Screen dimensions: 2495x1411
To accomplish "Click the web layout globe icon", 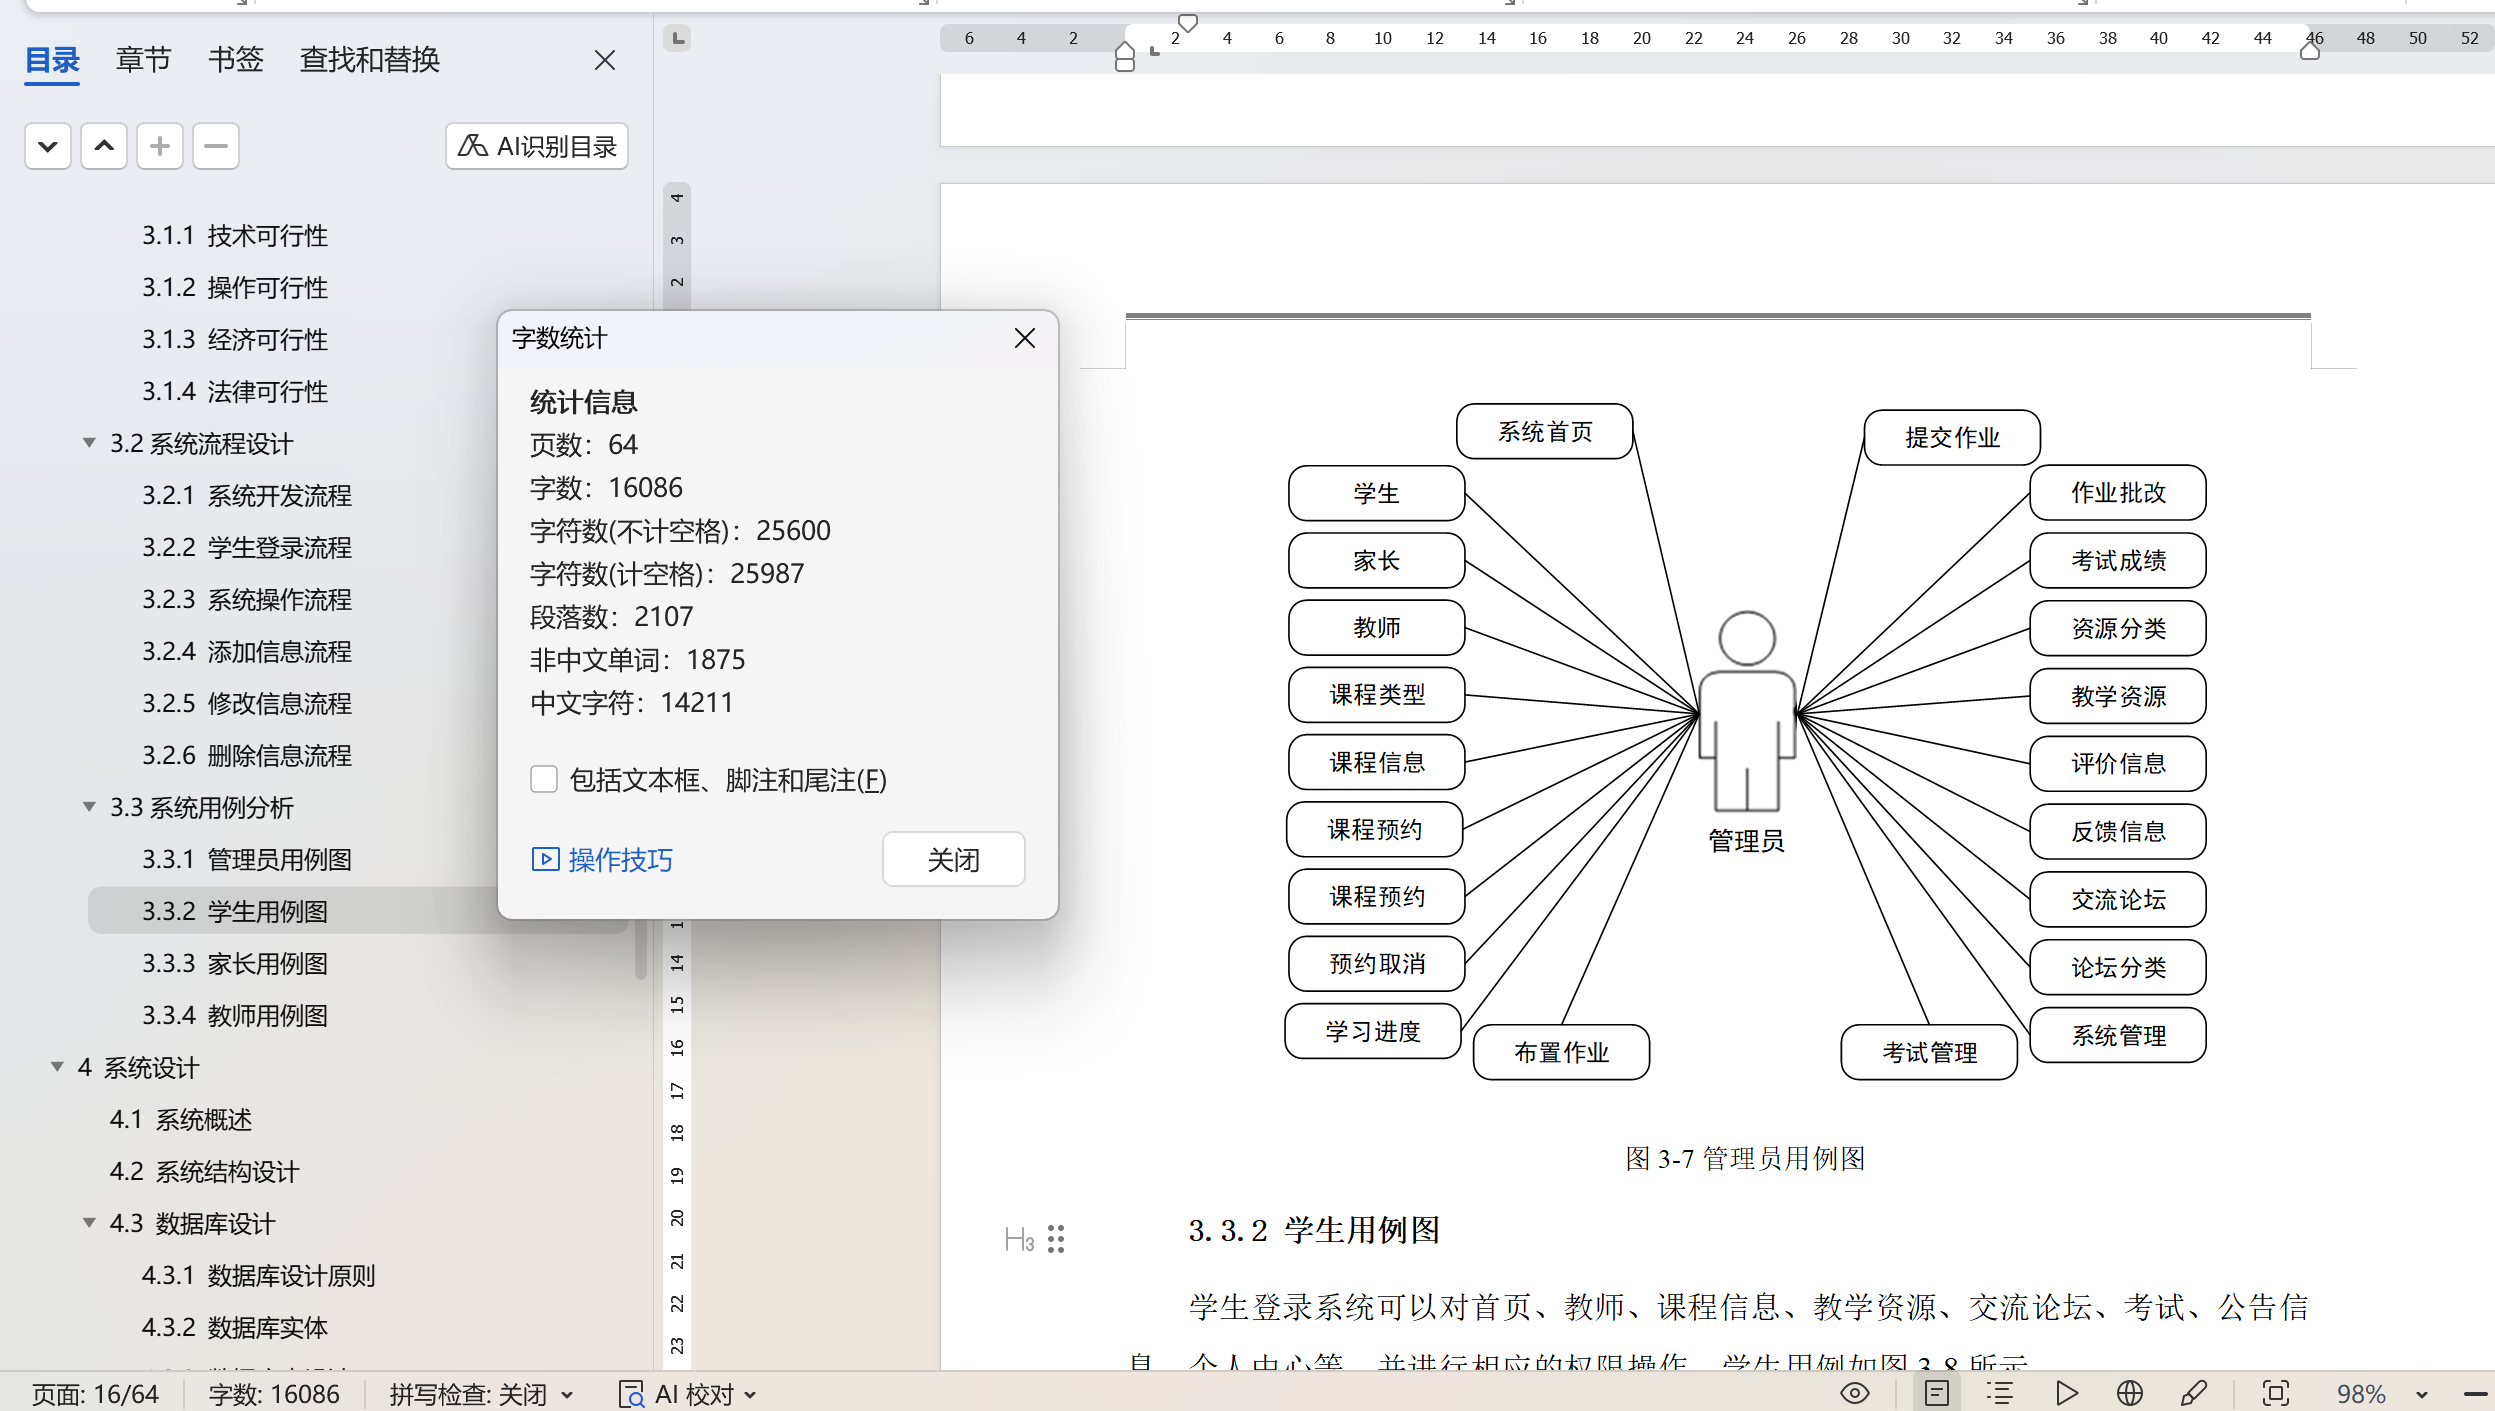I will (x=2130, y=1393).
